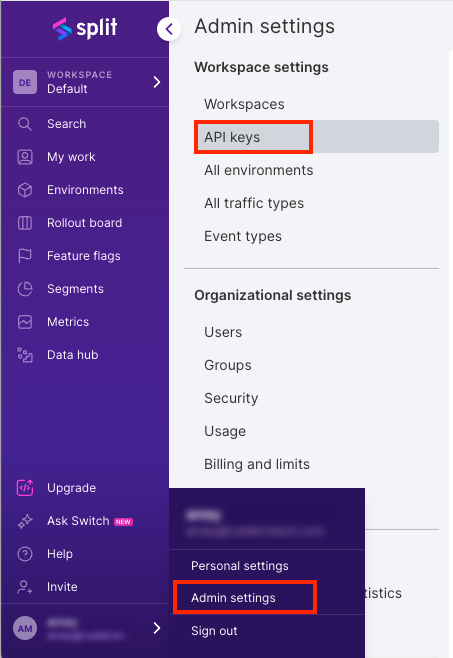The image size is (453, 658).
Task: Collapse the sidebar with the back chevron
Action: point(169,29)
